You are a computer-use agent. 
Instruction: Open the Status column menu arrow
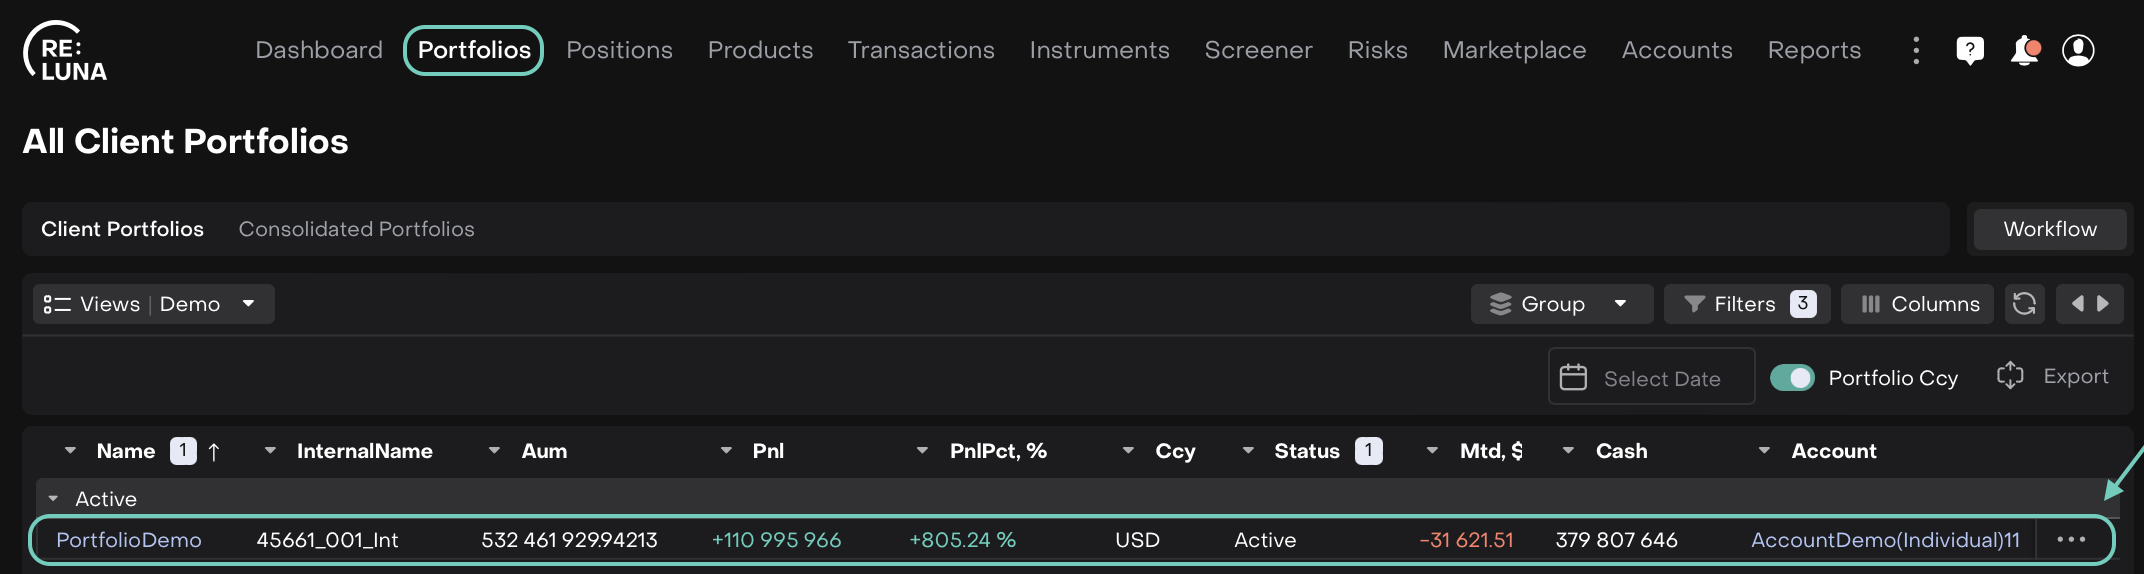click(x=1248, y=451)
